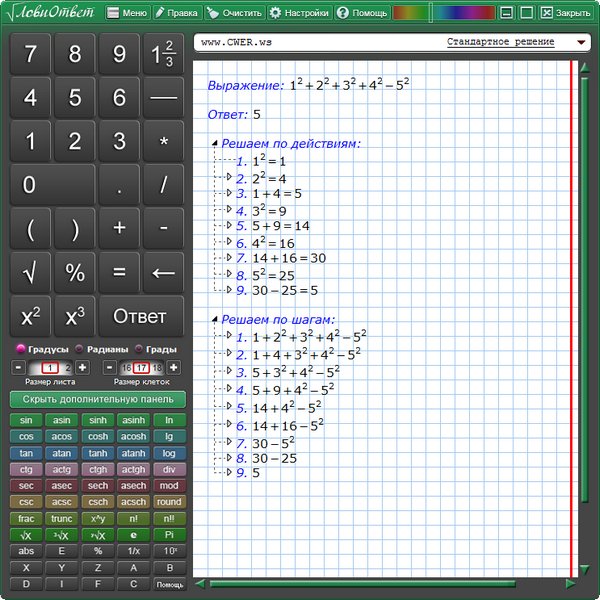This screenshot has height=600, width=600.
Task: Insert a mixed fraction with the 1⅔ key
Action: tap(163, 53)
